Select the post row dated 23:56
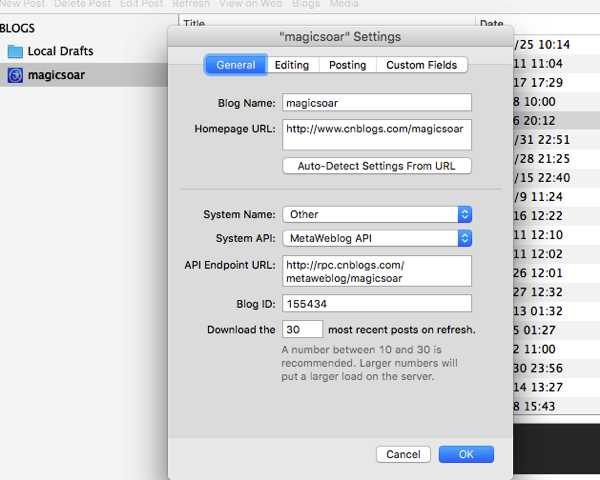 [556, 368]
